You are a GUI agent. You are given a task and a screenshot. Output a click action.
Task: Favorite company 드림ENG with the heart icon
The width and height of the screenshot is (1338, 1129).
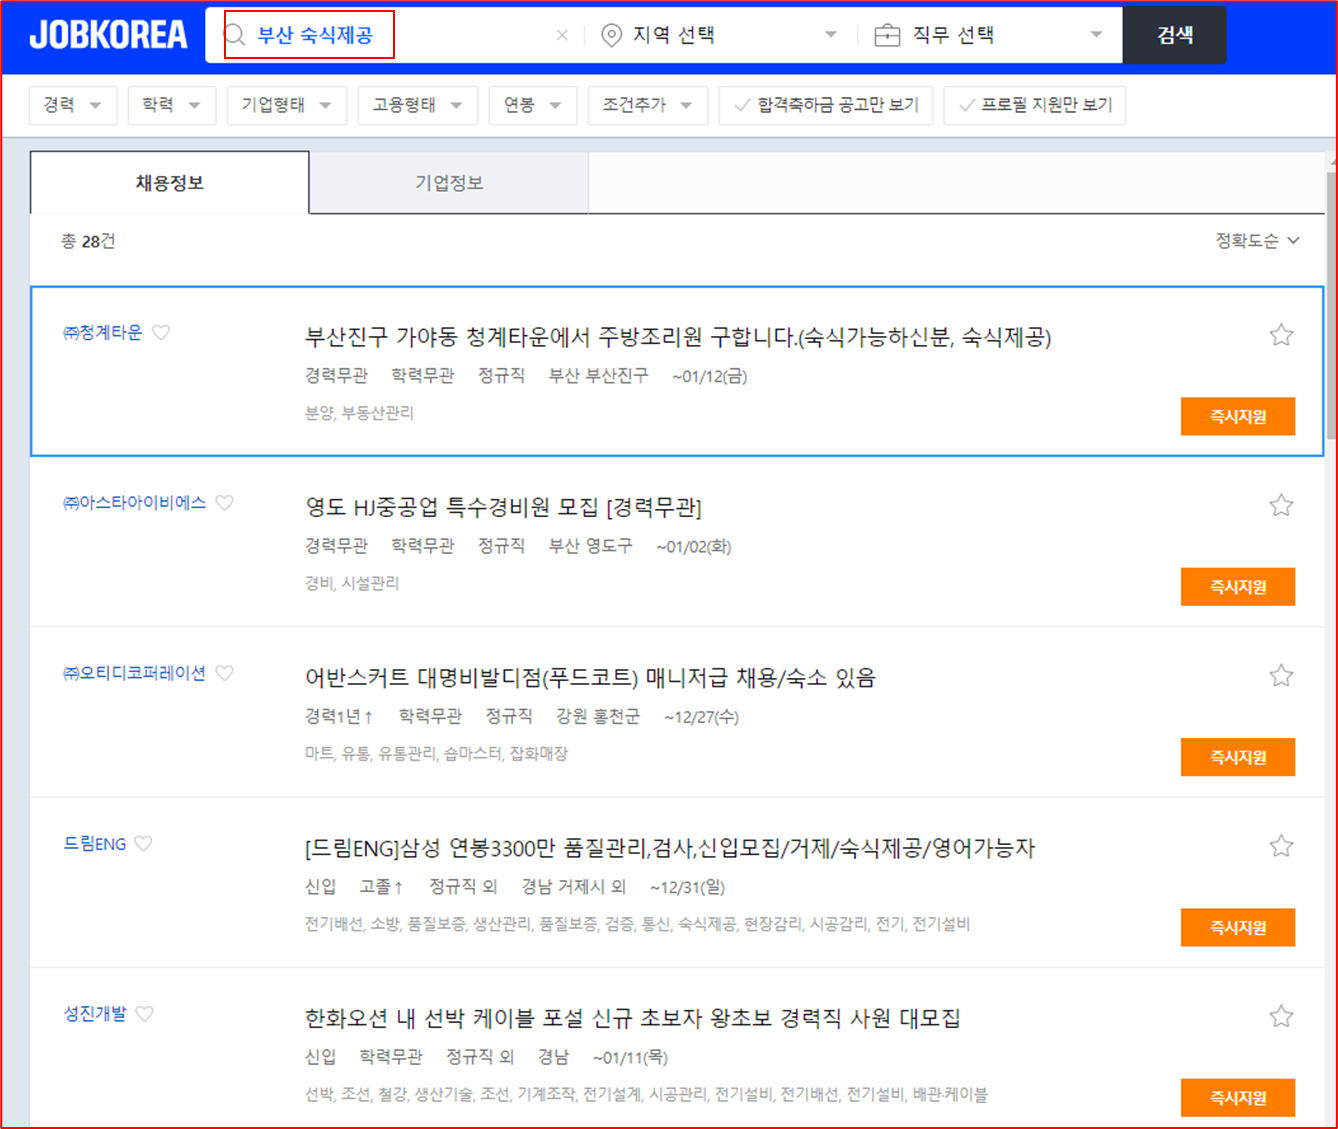pyautogui.click(x=144, y=843)
